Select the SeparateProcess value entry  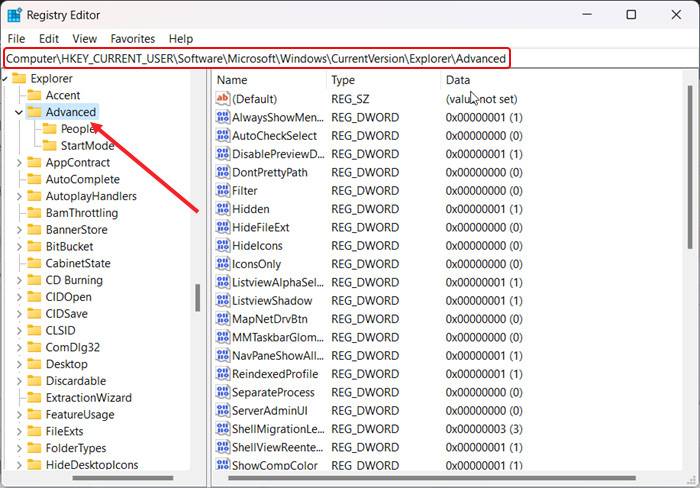tap(272, 392)
